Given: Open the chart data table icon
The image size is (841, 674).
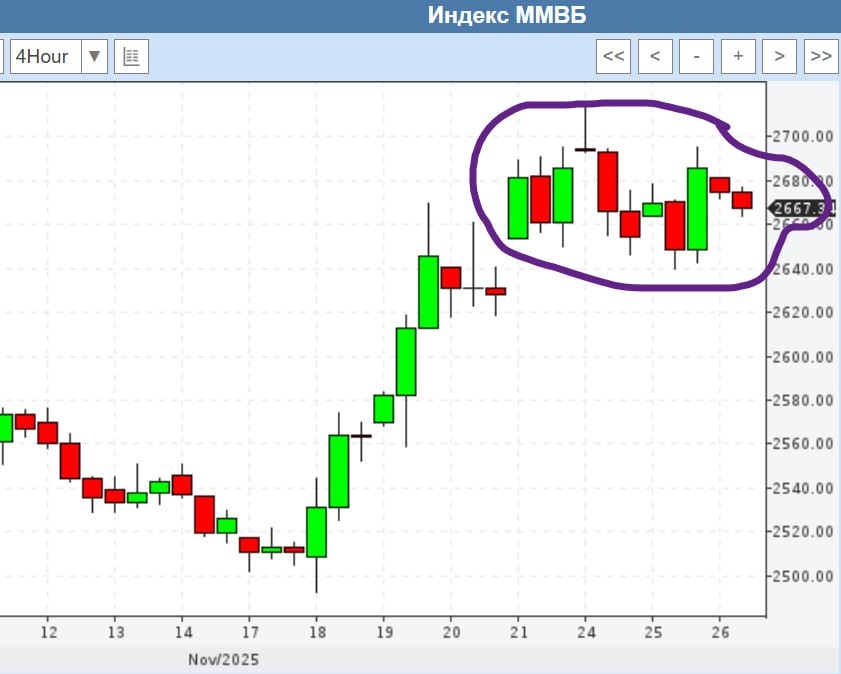Looking at the screenshot, I should tap(131, 56).
